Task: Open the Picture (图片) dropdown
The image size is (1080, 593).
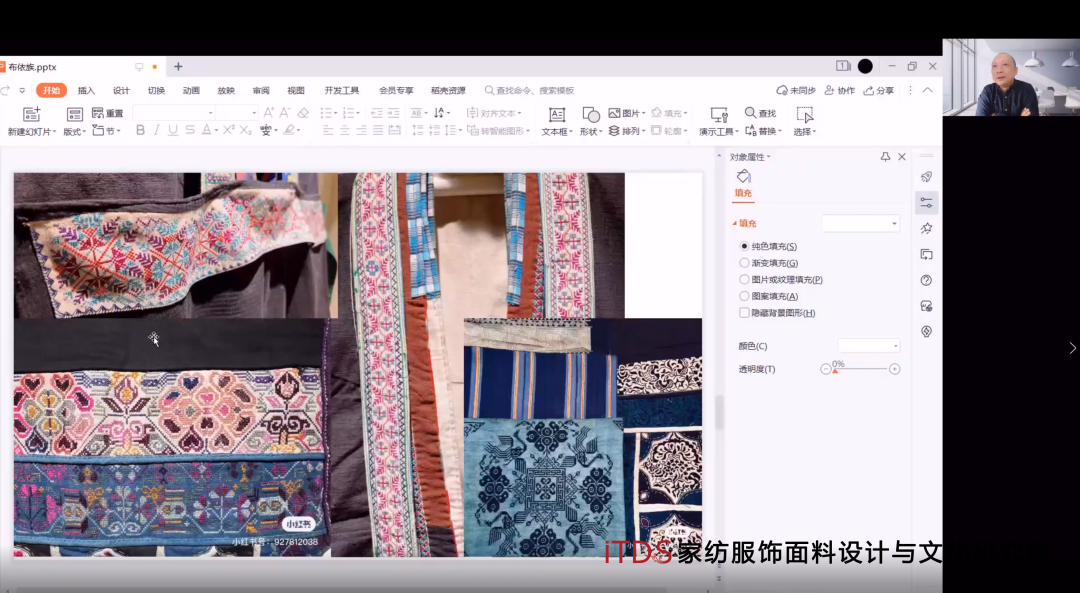Action: click(627, 113)
